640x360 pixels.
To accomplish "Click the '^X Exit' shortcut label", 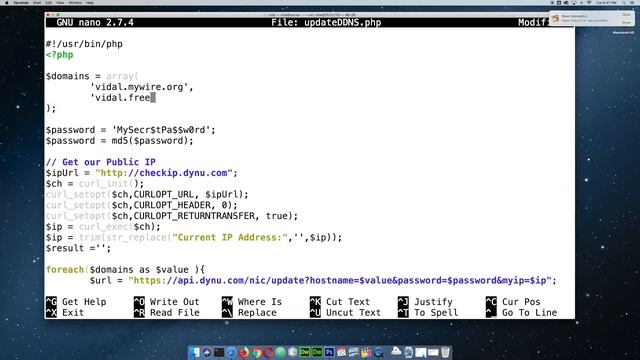I will 65,313.
